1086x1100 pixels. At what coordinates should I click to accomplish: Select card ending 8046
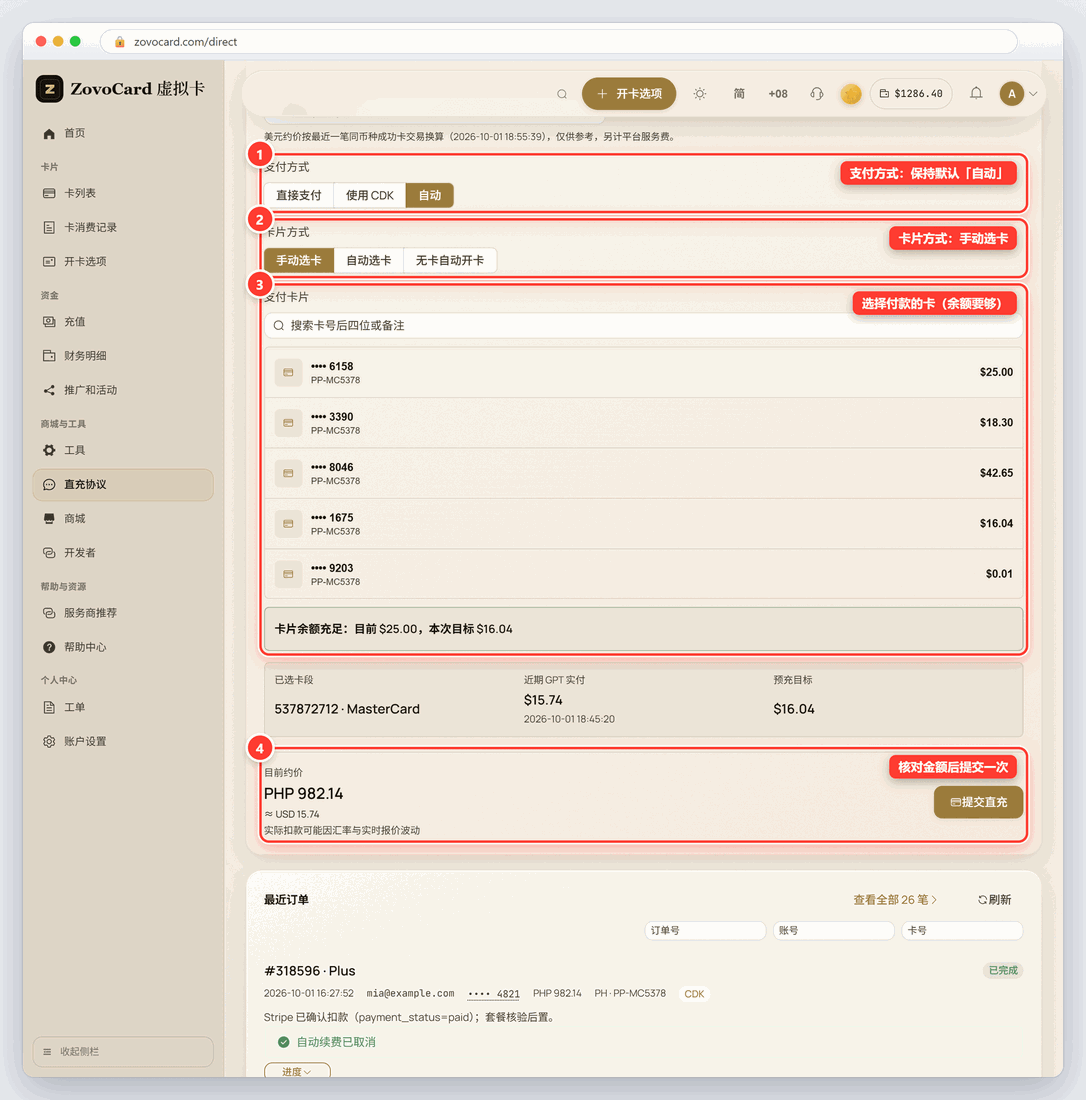(x=643, y=474)
